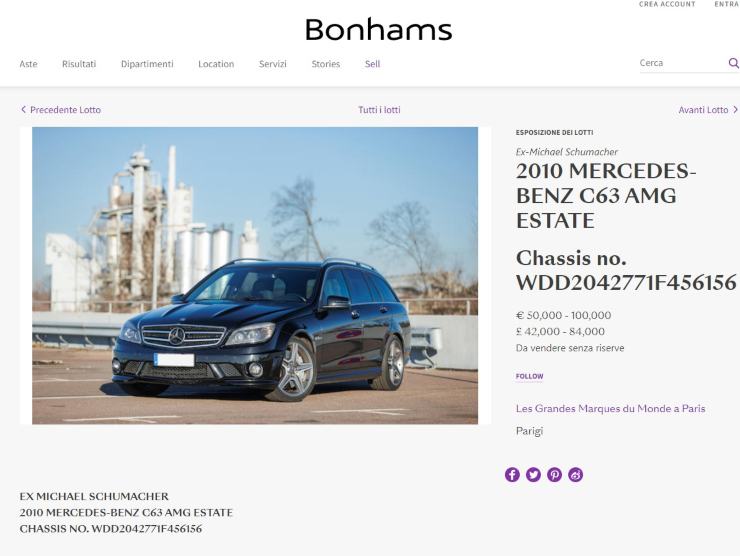This screenshot has width=740, height=556.
Task: Open the Risultati menu
Action: 79,64
